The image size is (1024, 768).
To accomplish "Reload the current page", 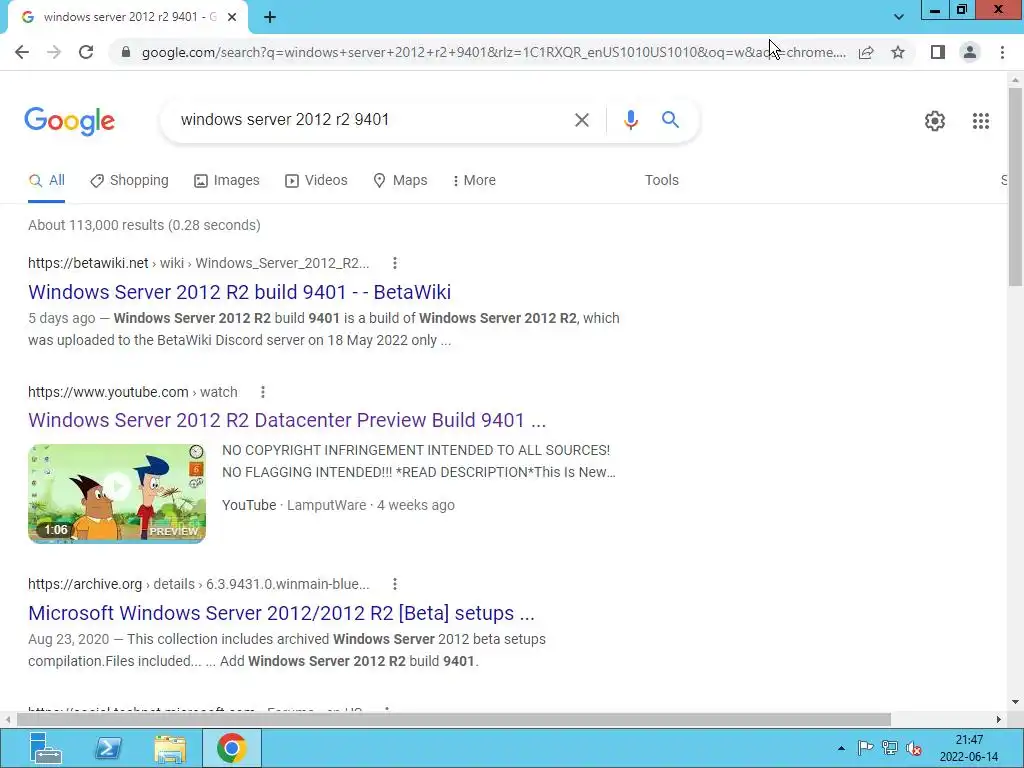I will (86, 52).
